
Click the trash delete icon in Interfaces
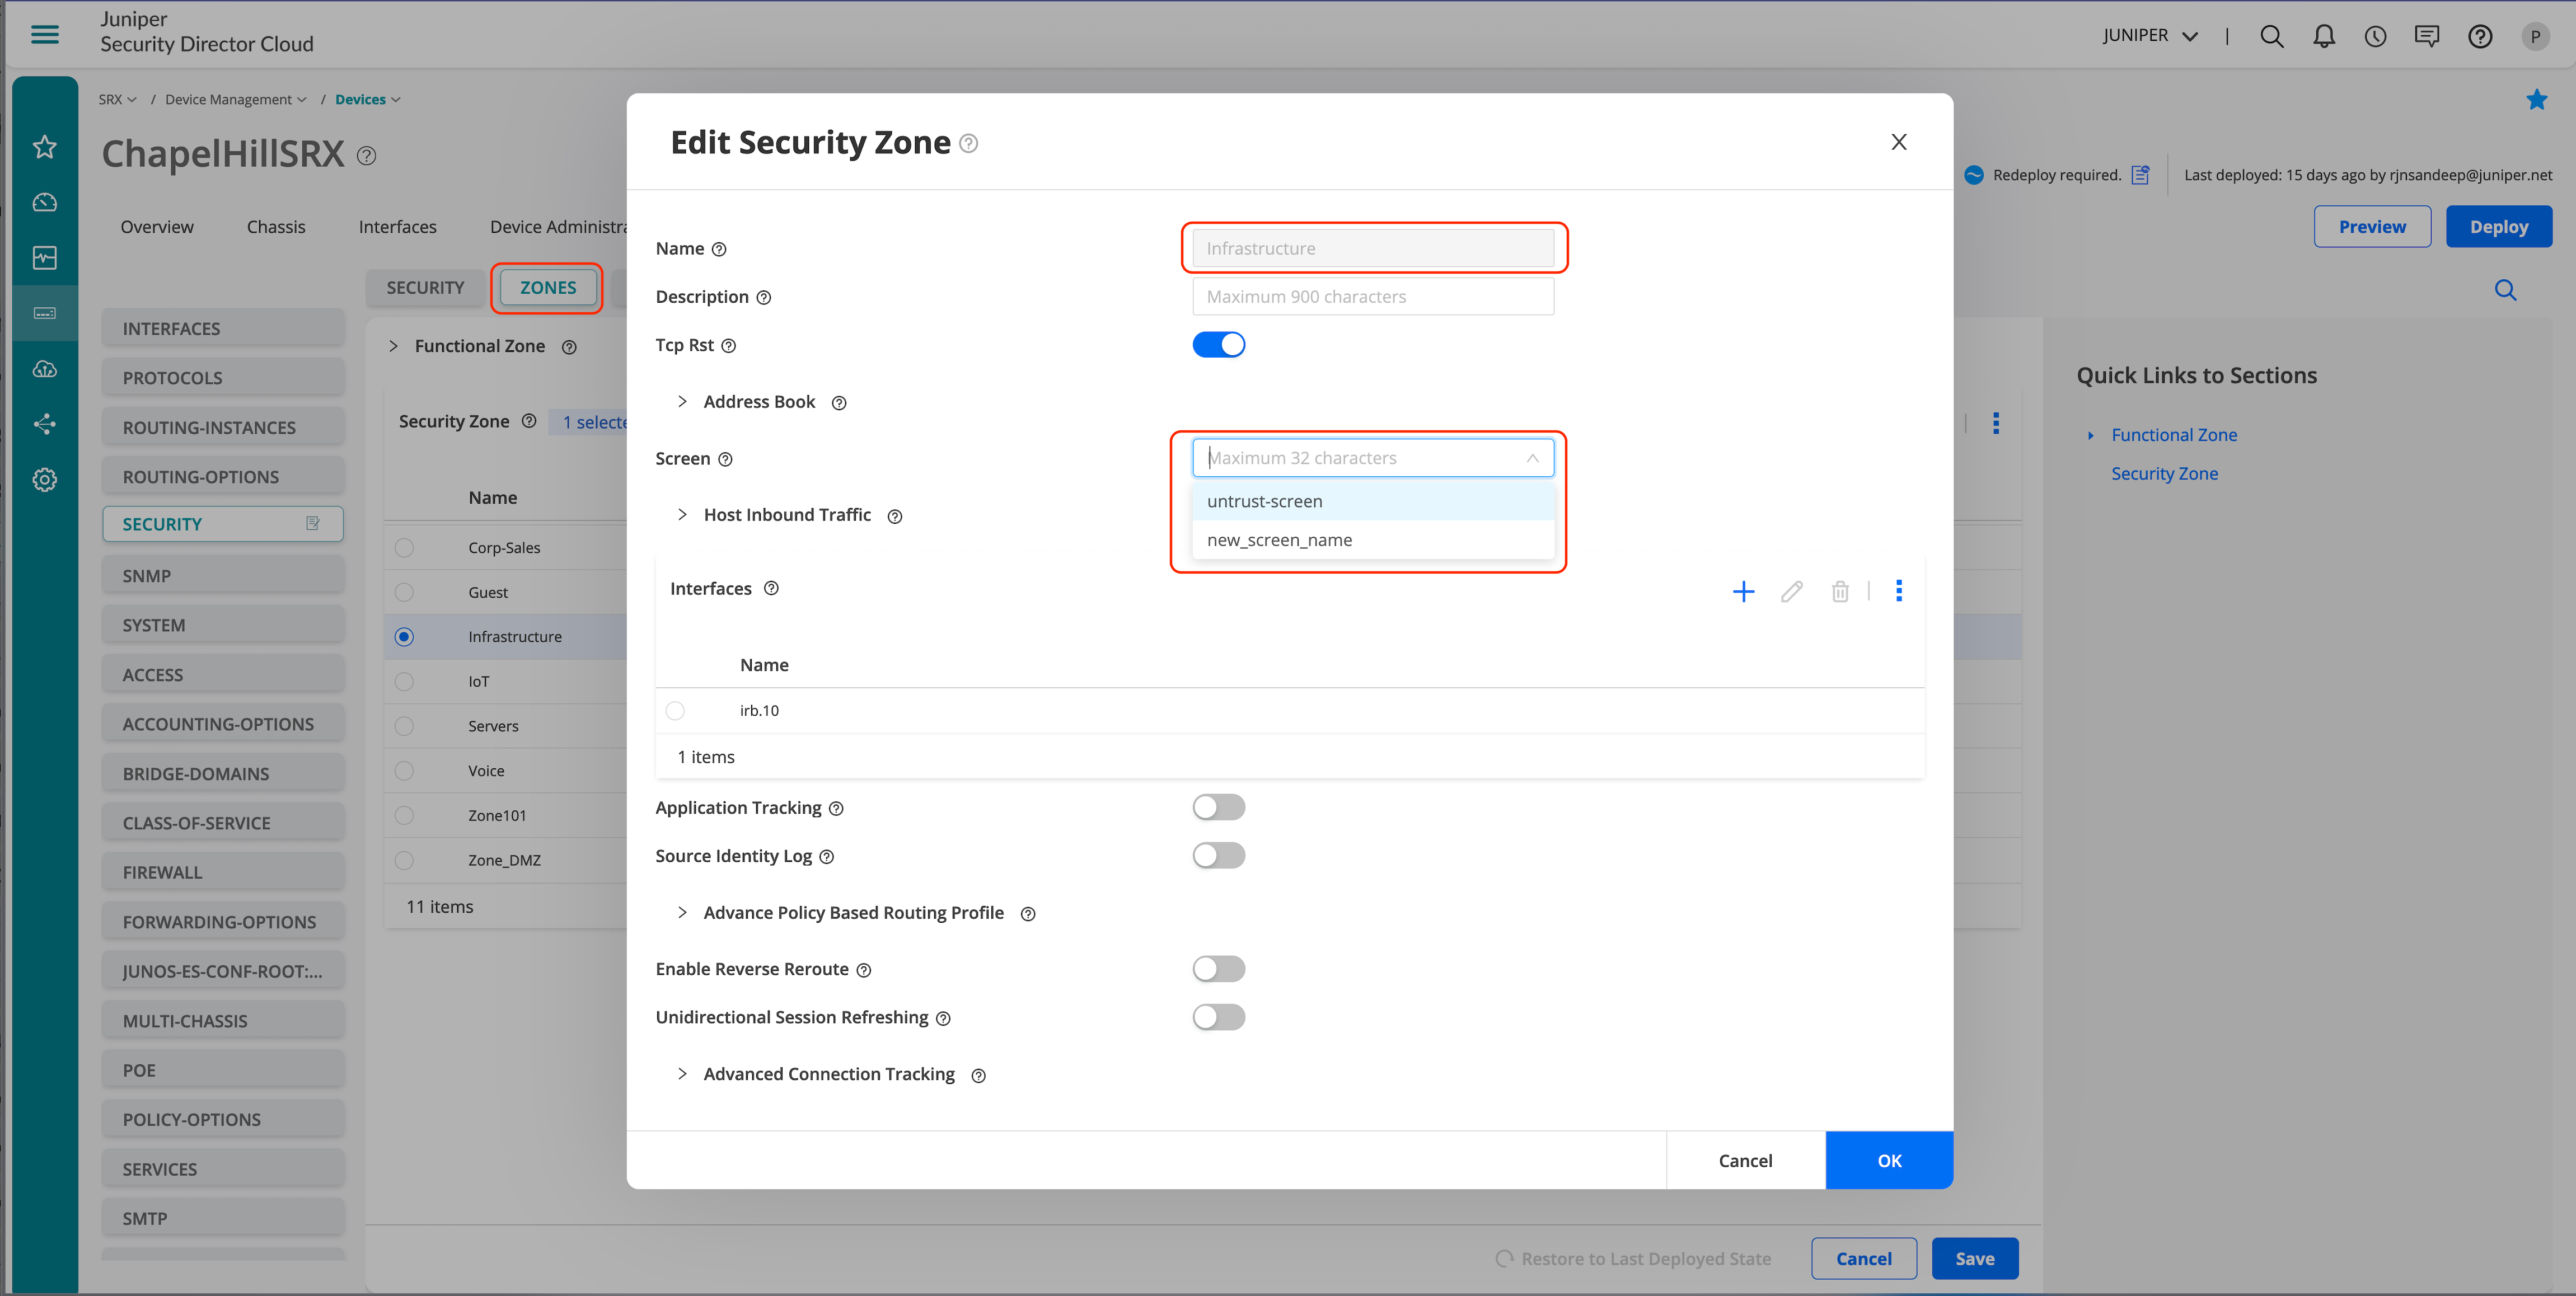[x=1839, y=591]
